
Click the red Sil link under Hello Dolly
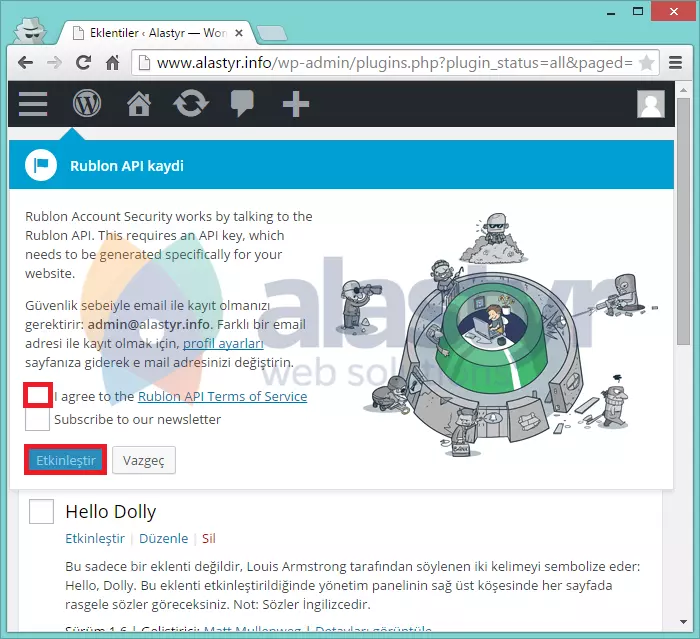tap(208, 539)
